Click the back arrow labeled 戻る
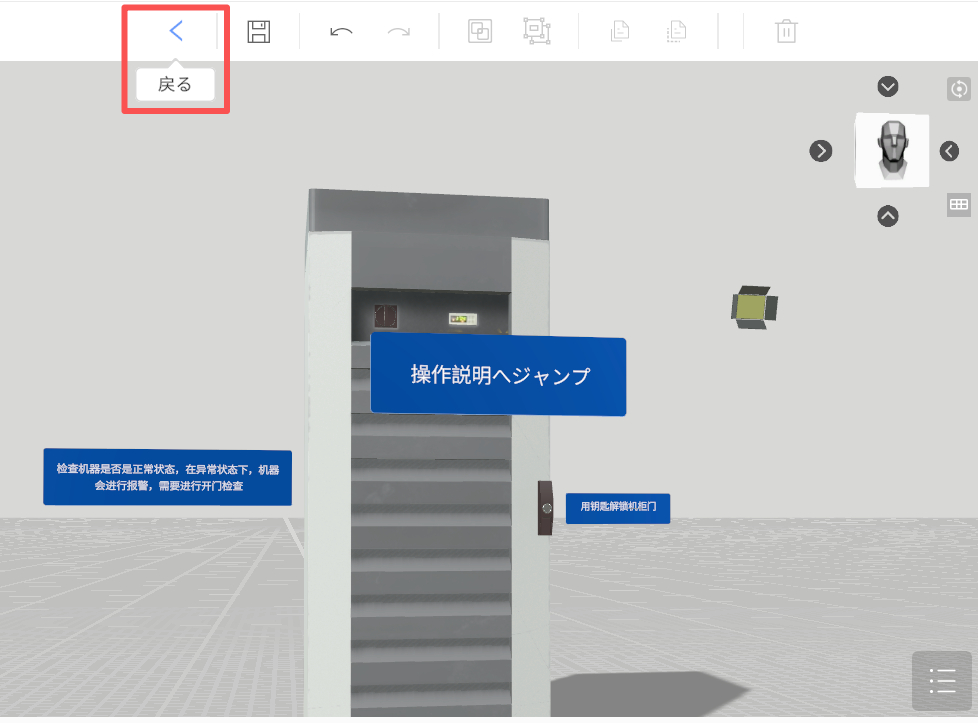 pyautogui.click(x=176, y=31)
